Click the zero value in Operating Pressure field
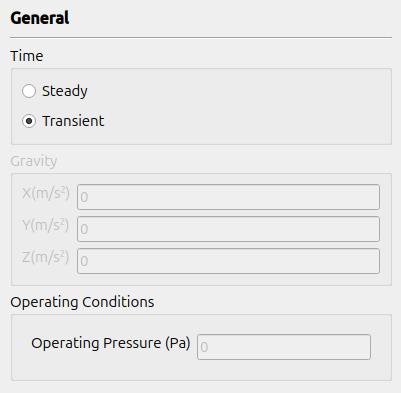Screen dimensions: 401x393 [x=204, y=347]
